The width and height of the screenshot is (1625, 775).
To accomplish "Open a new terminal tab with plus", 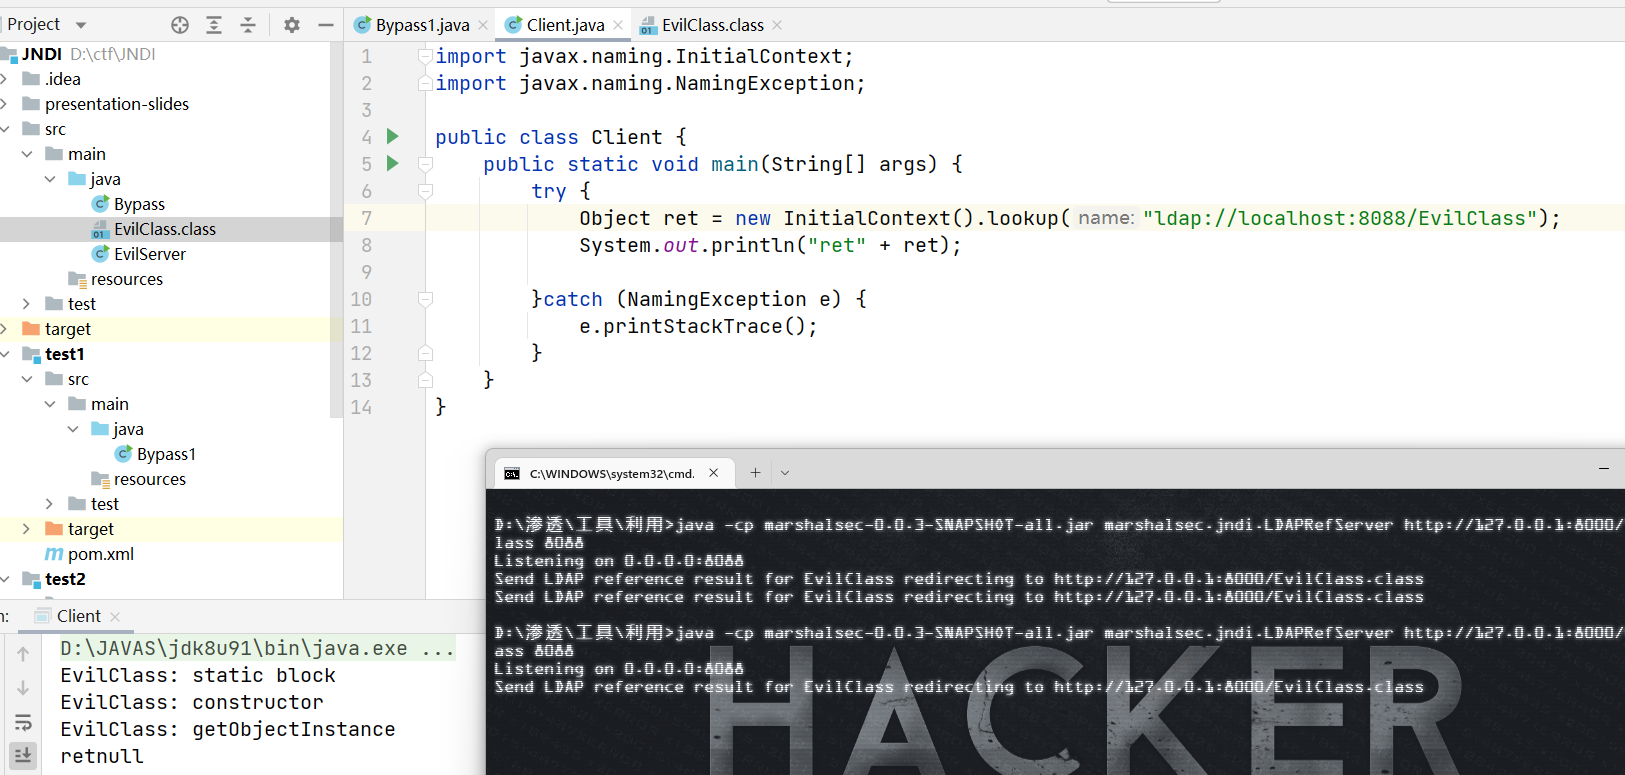I will [755, 473].
